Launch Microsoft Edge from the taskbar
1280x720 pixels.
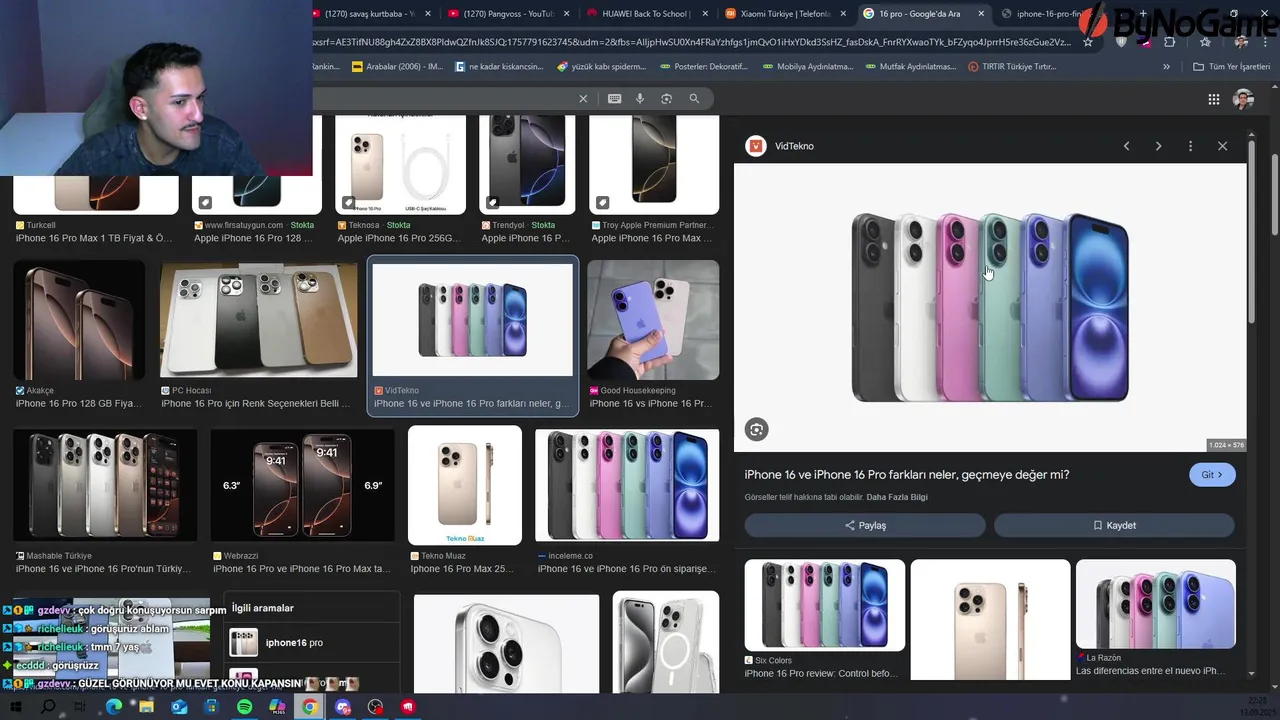113,707
